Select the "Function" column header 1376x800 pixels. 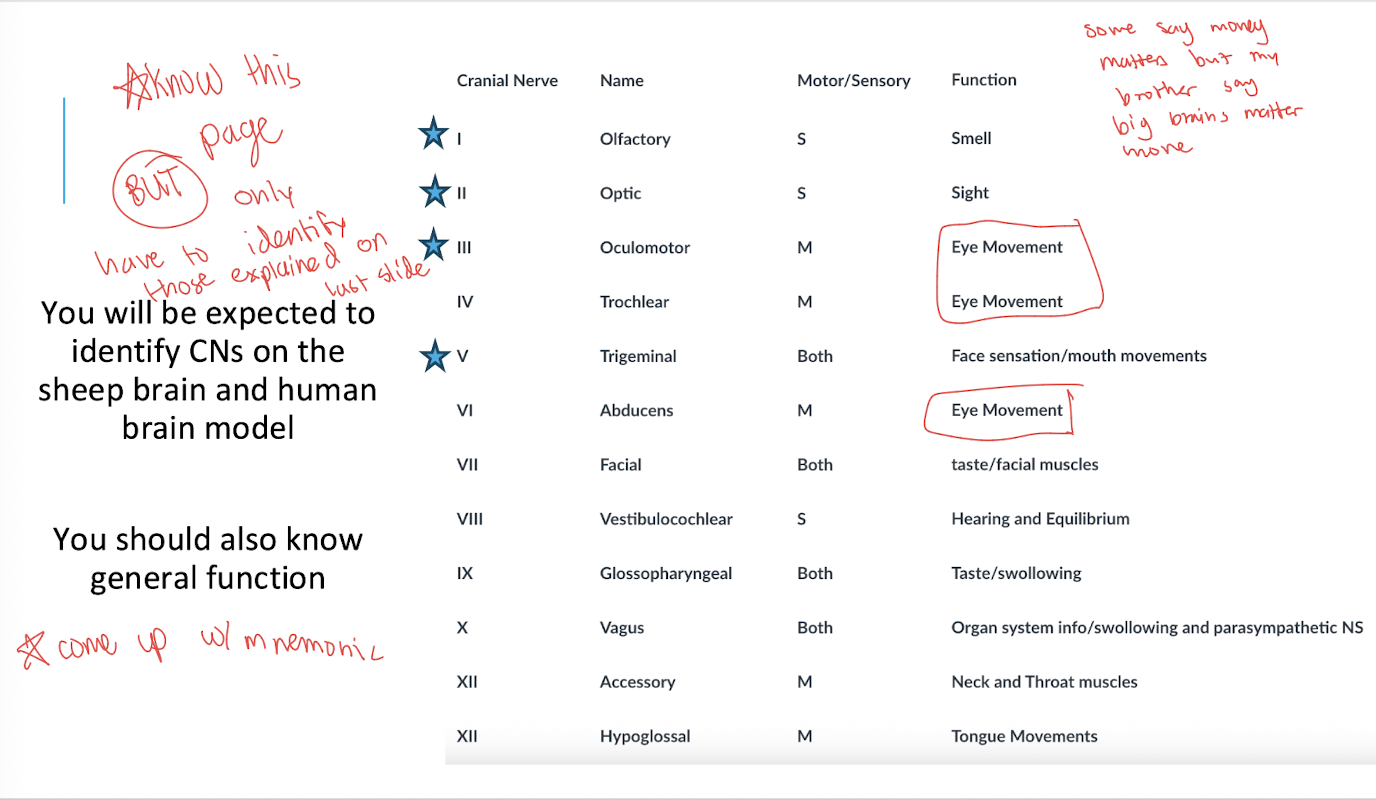click(x=984, y=80)
